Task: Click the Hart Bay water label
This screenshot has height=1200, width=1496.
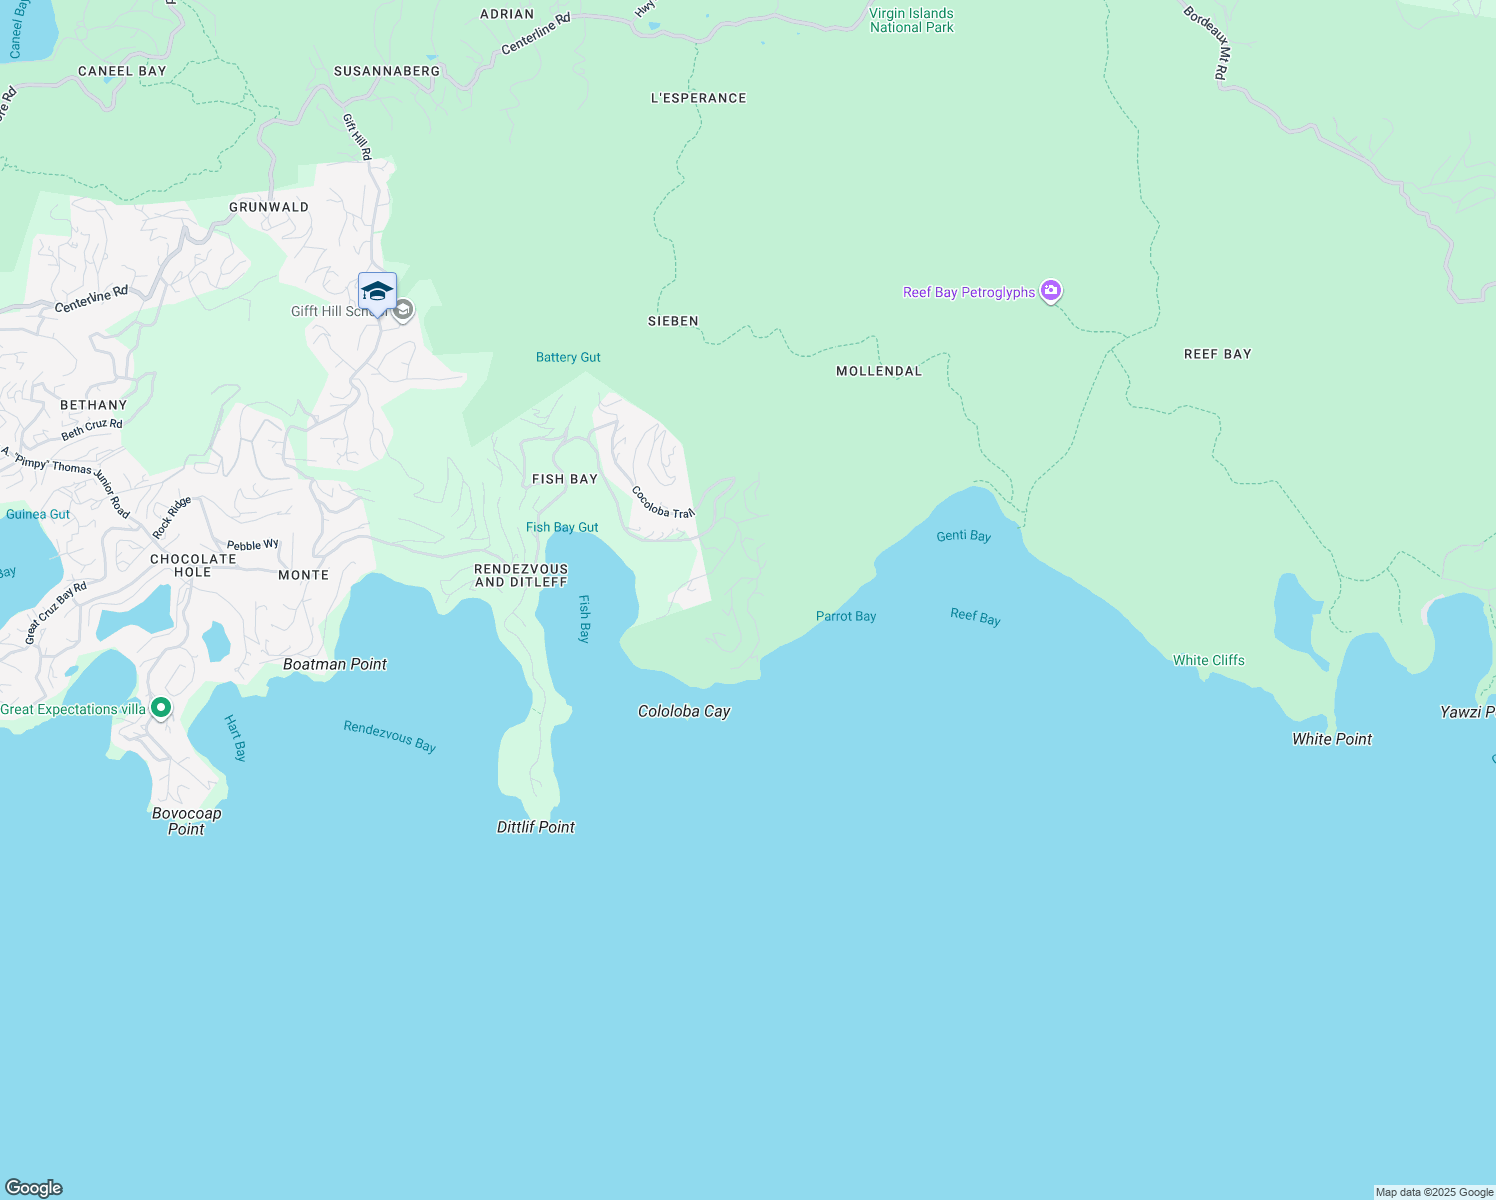Action: [235, 738]
